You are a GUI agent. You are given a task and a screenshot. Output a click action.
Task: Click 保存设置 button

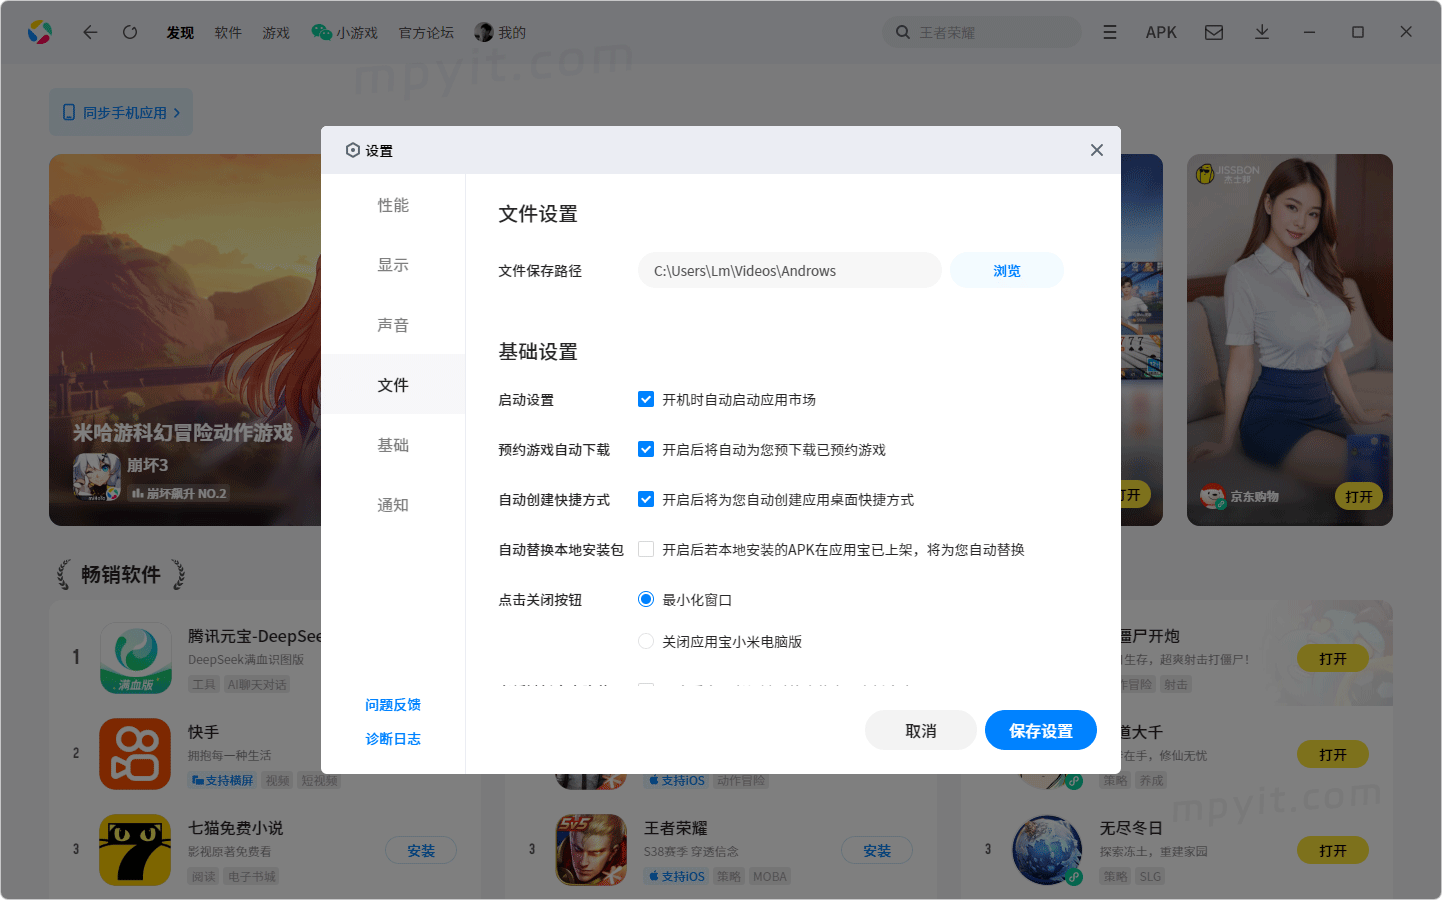1041,731
